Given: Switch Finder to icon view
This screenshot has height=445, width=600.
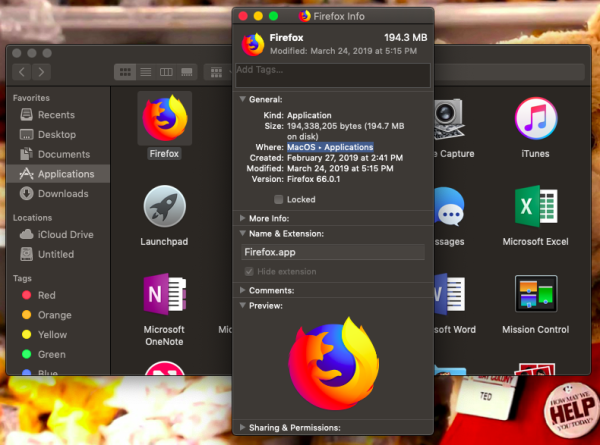Looking at the screenshot, I should click(126, 72).
